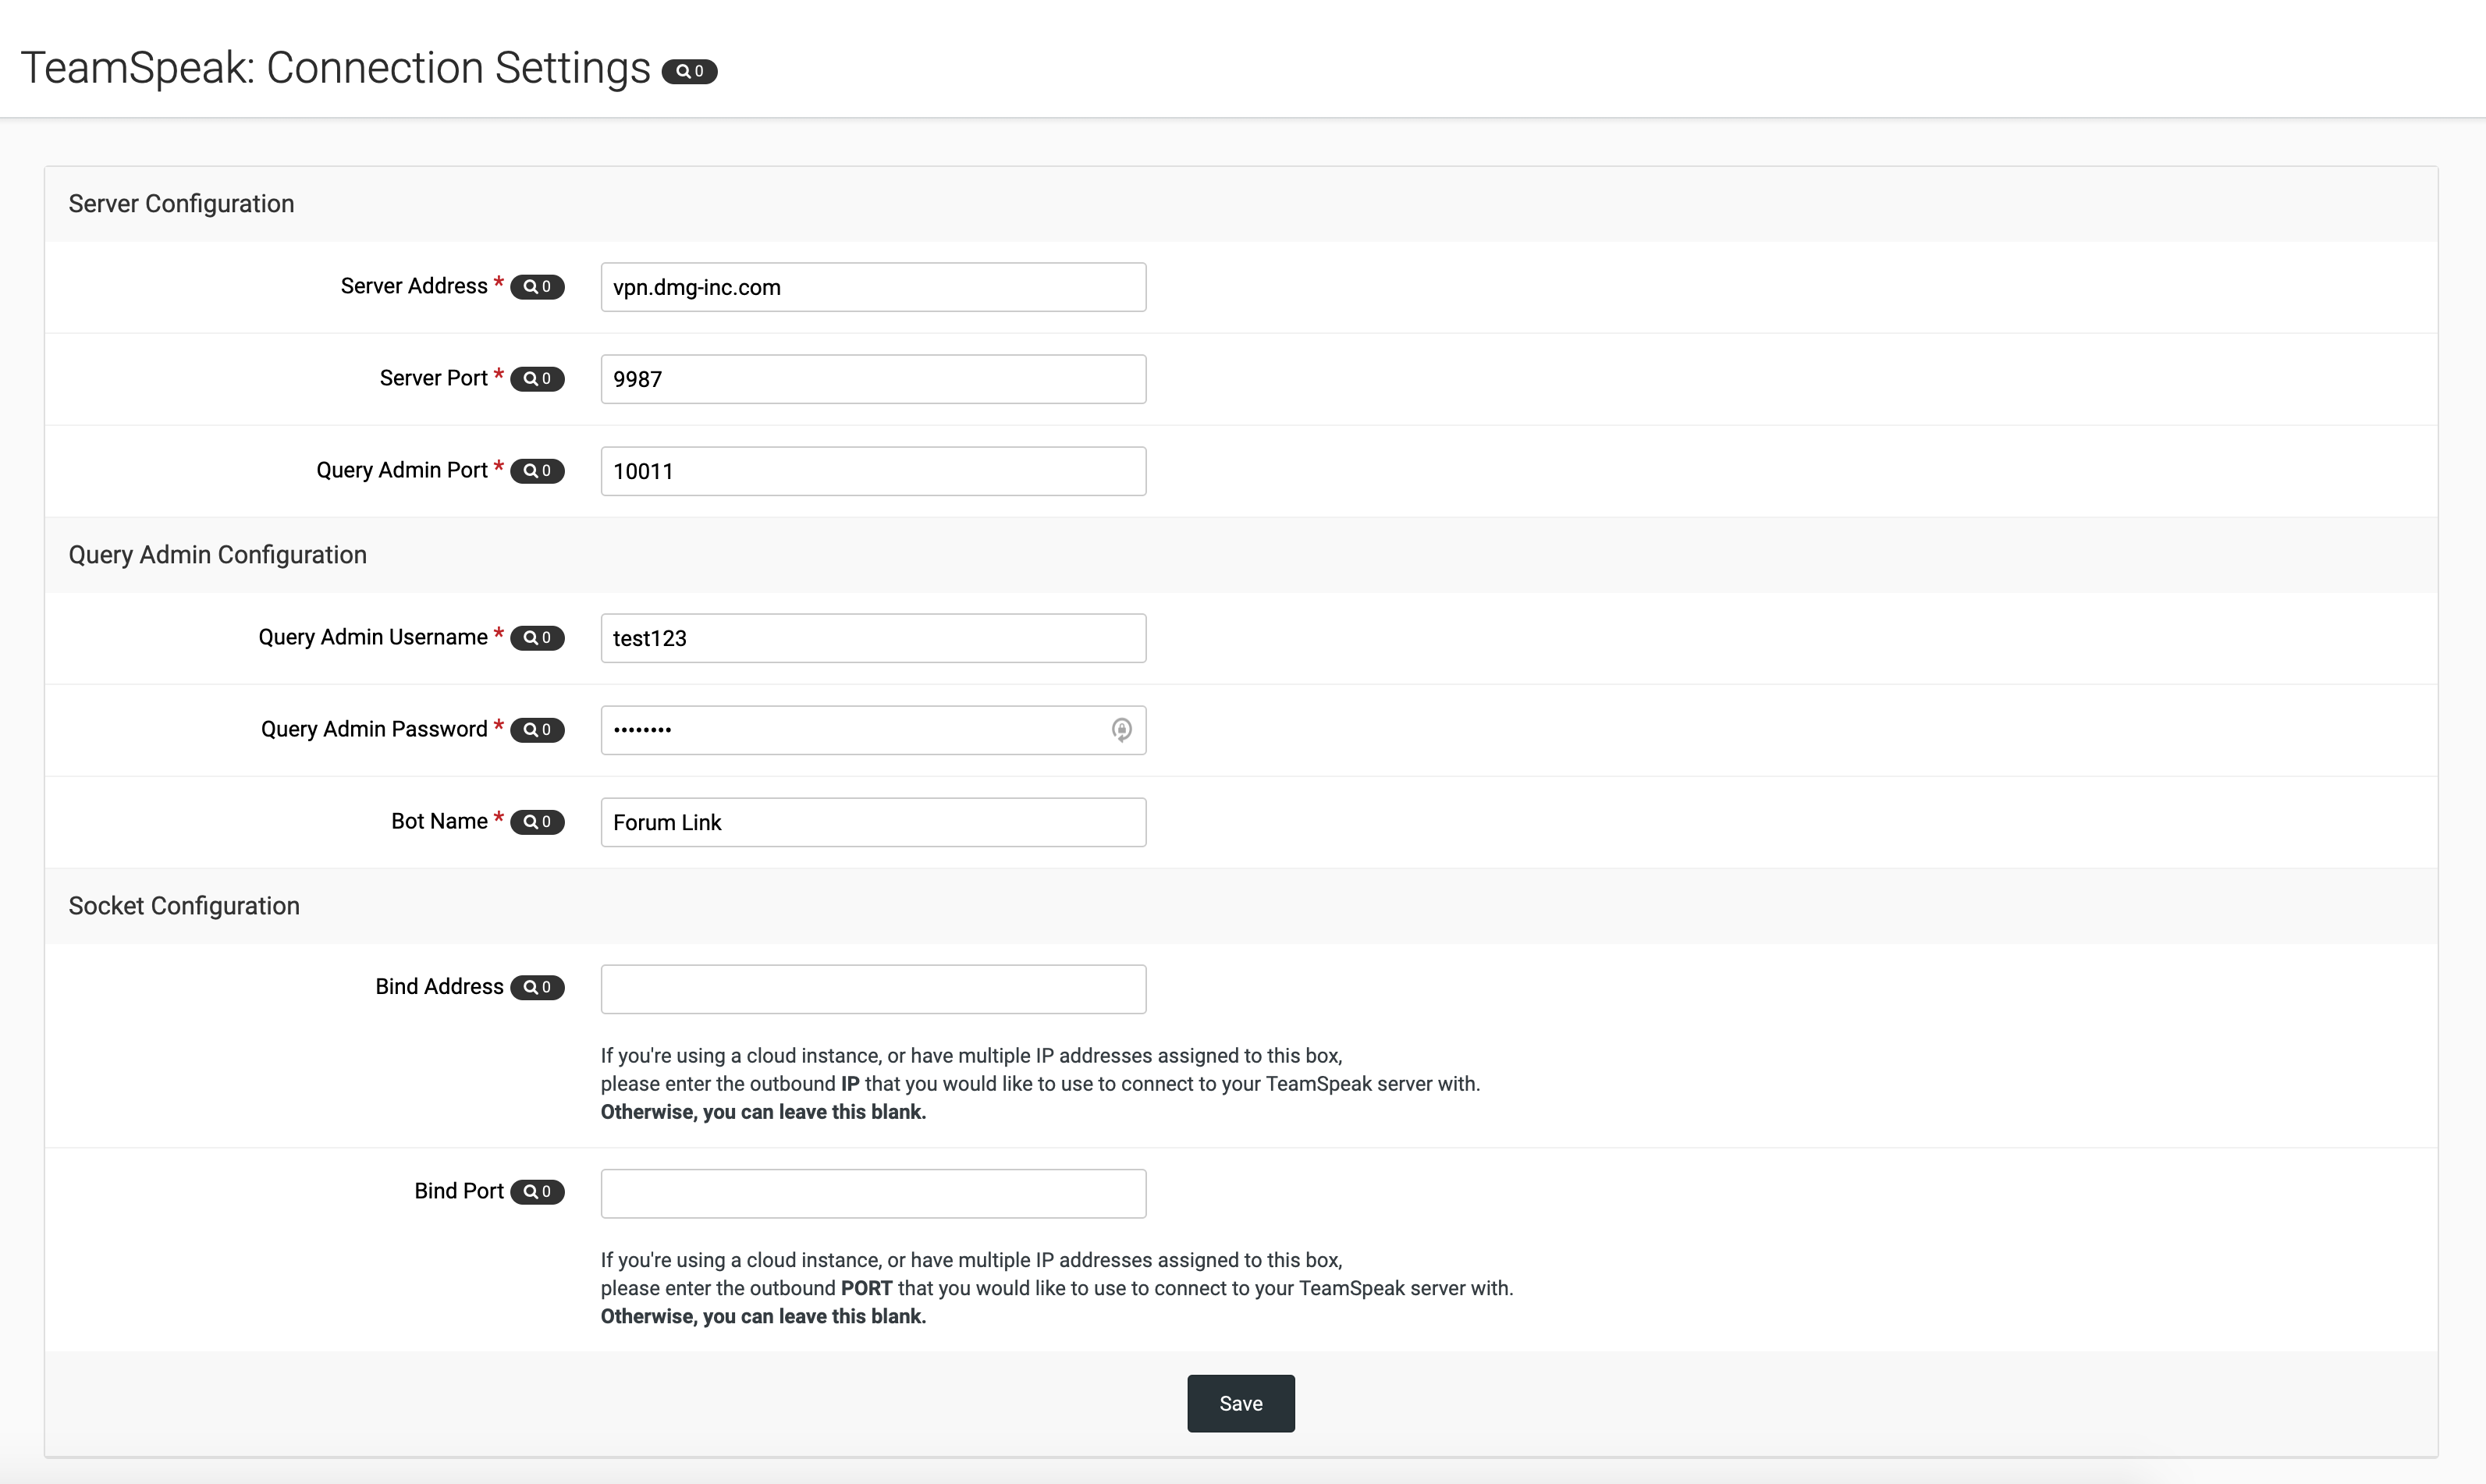This screenshot has width=2486, height=1484.
Task: Click the Query Admin Configuration heading
Action: click(x=217, y=555)
